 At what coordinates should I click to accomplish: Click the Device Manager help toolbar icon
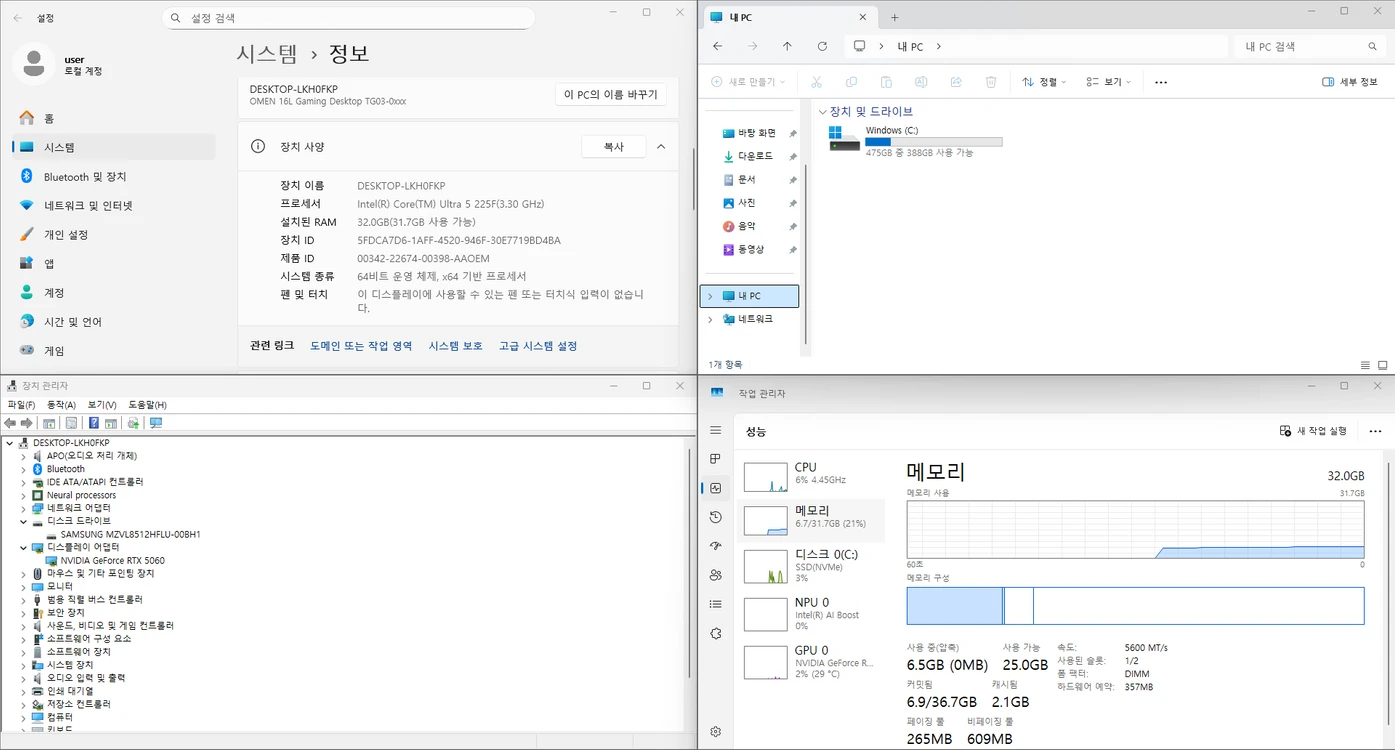click(x=94, y=423)
